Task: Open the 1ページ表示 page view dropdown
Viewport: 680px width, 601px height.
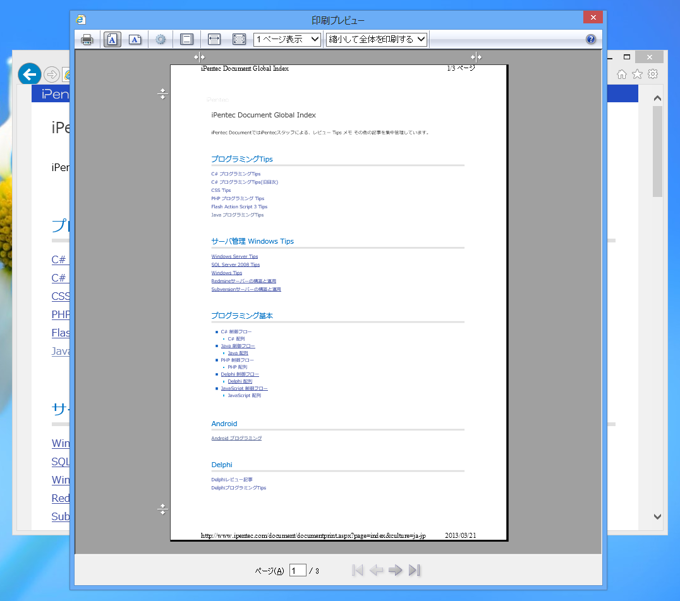Action: pyautogui.click(x=287, y=39)
